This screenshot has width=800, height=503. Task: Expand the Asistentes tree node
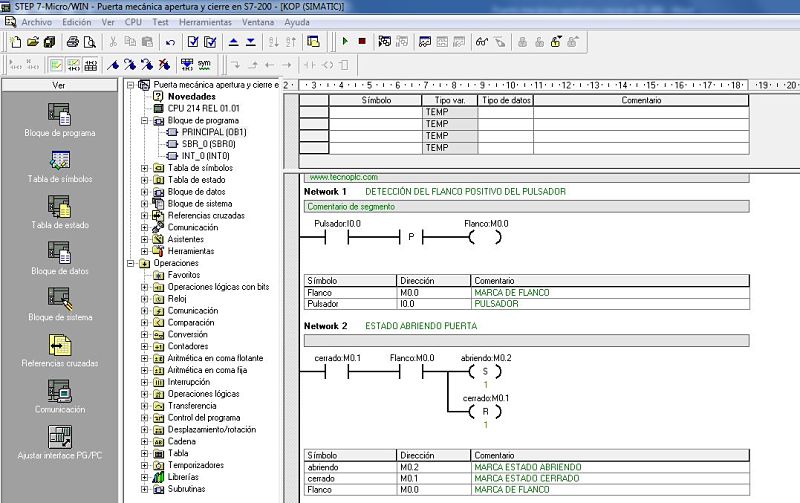point(144,239)
